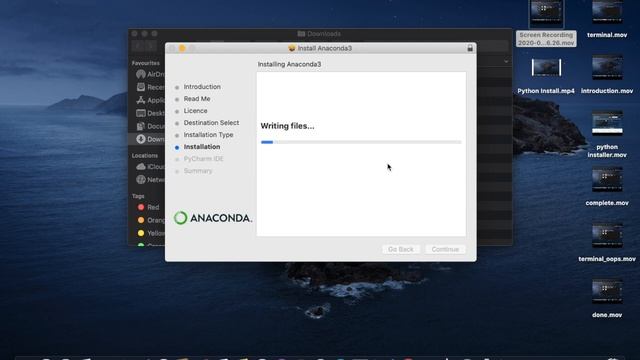
Task: Click the 'Installing Anaconda3' heading
Action: point(289,64)
